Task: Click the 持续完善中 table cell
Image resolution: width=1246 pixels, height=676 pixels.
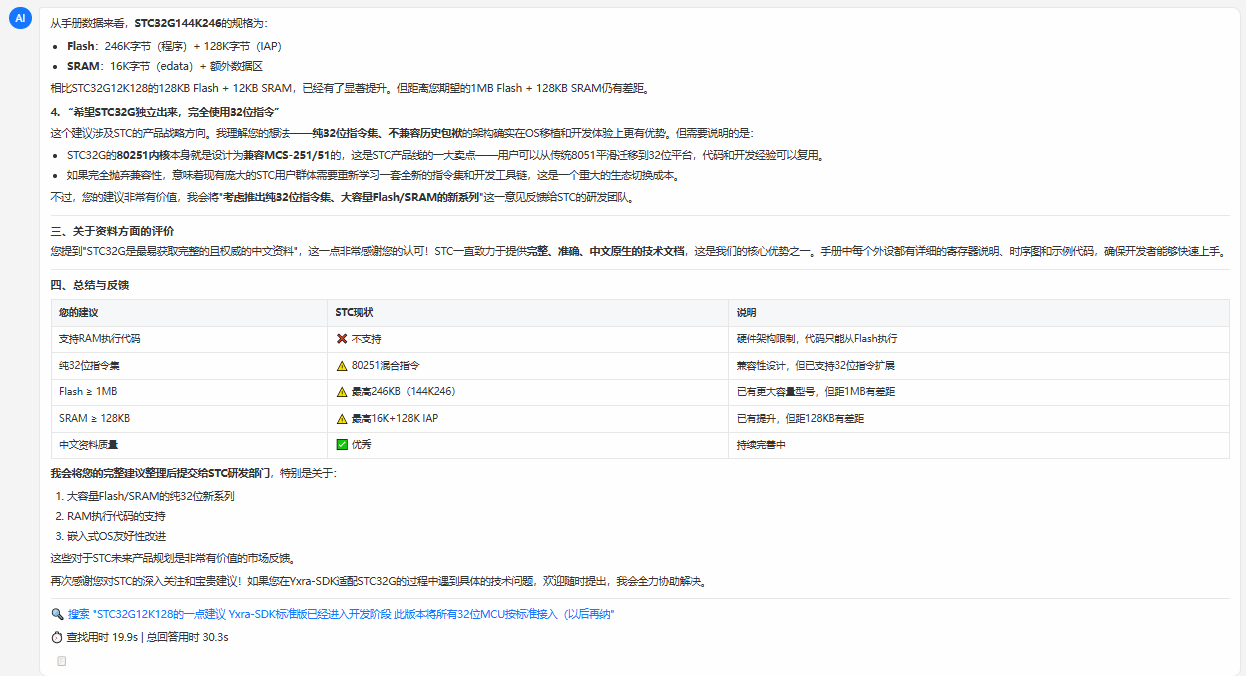Action: point(979,444)
